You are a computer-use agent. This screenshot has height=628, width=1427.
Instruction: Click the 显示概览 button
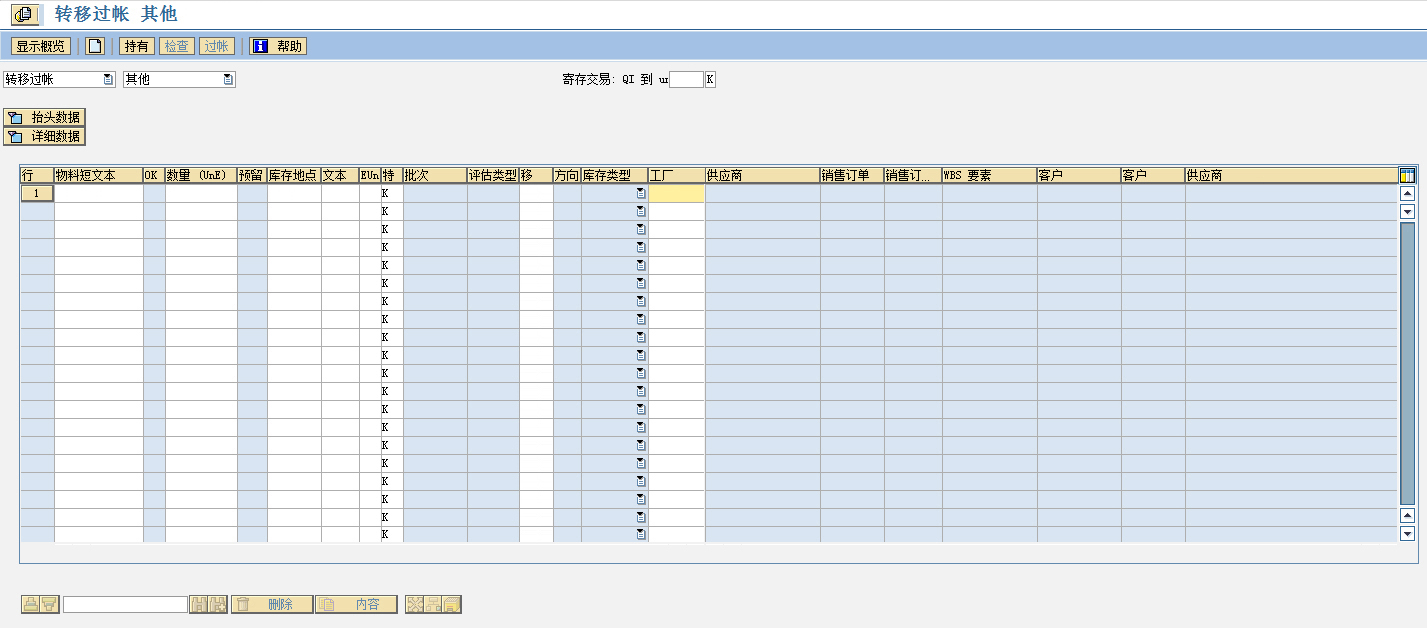[41, 46]
